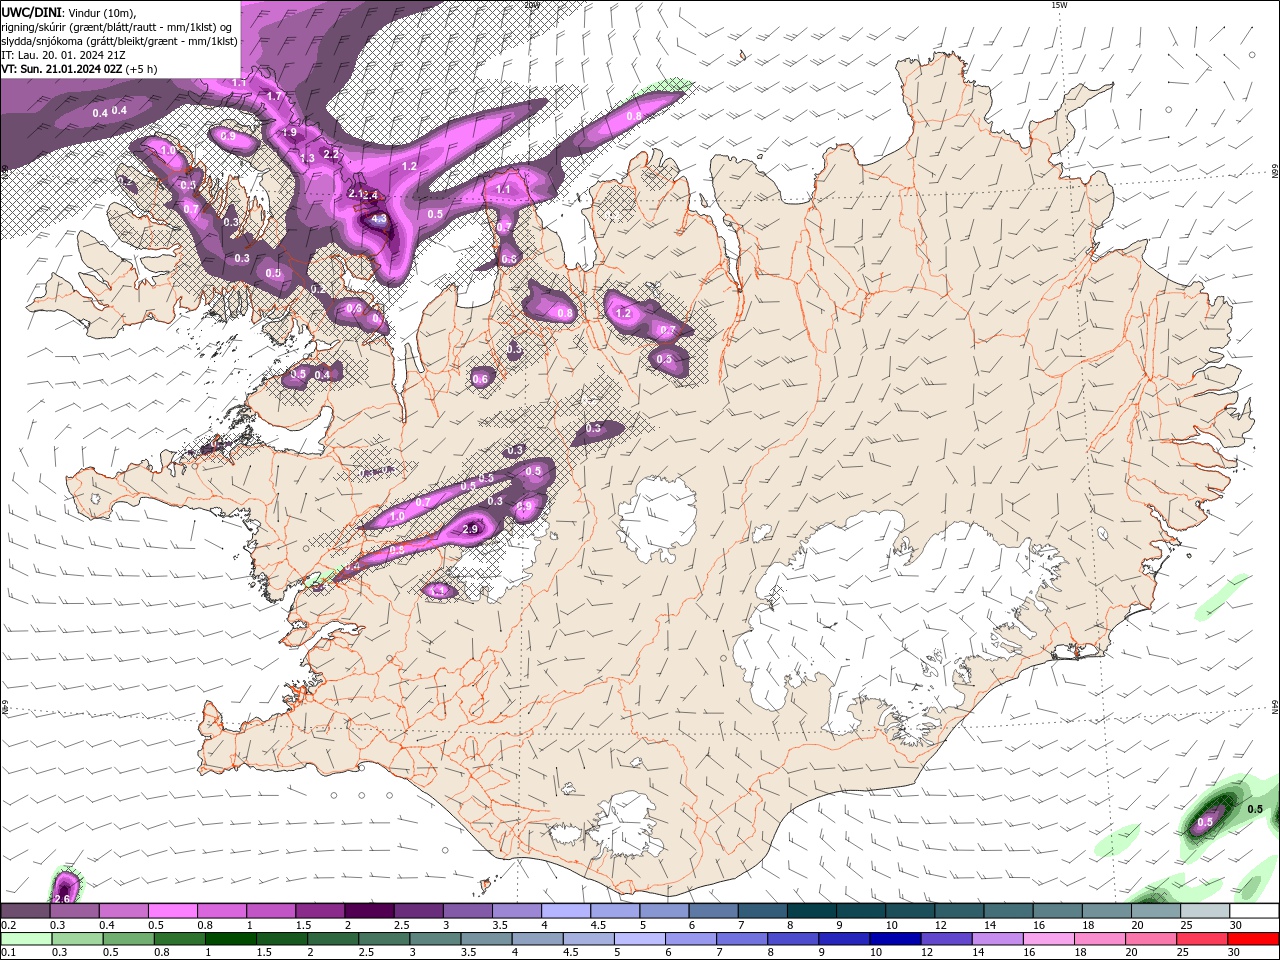Image resolution: width=1280 pixels, height=960 pixels.
Task: Click the 2.9 precipitation value on the map
Action: click(471, 528)
